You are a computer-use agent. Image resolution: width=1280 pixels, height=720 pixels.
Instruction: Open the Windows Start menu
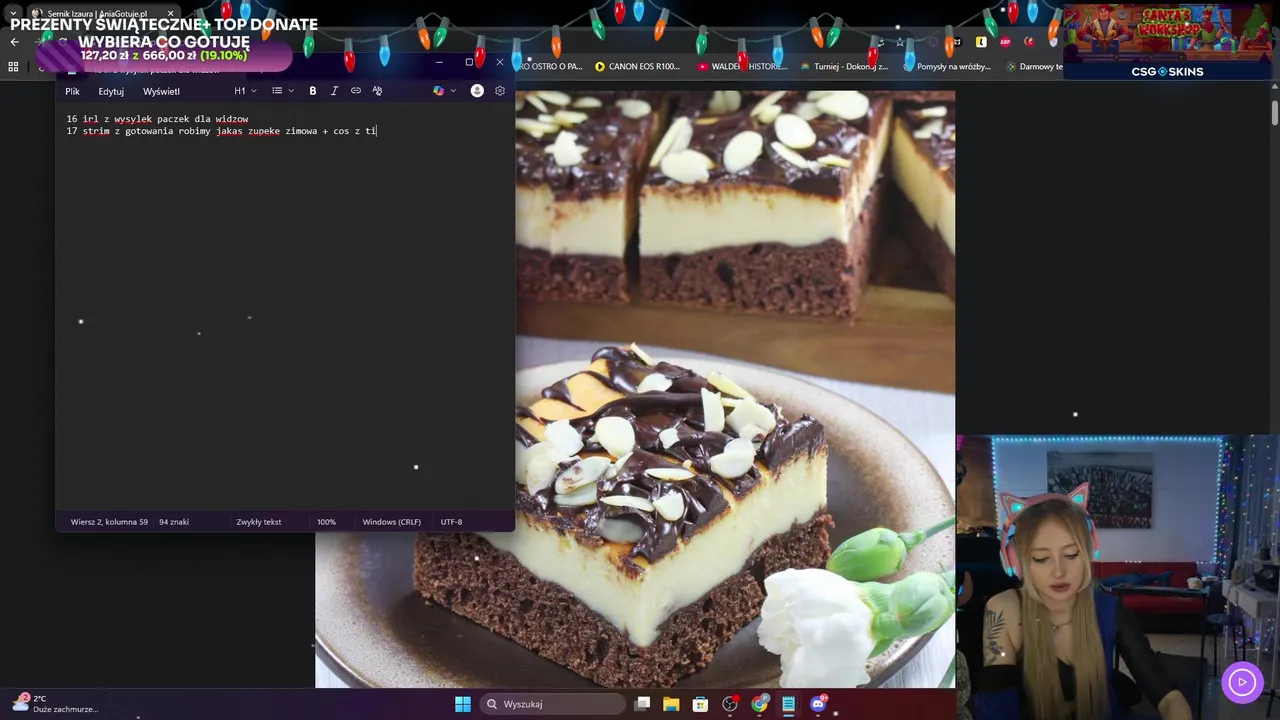(x=463, y=704)
